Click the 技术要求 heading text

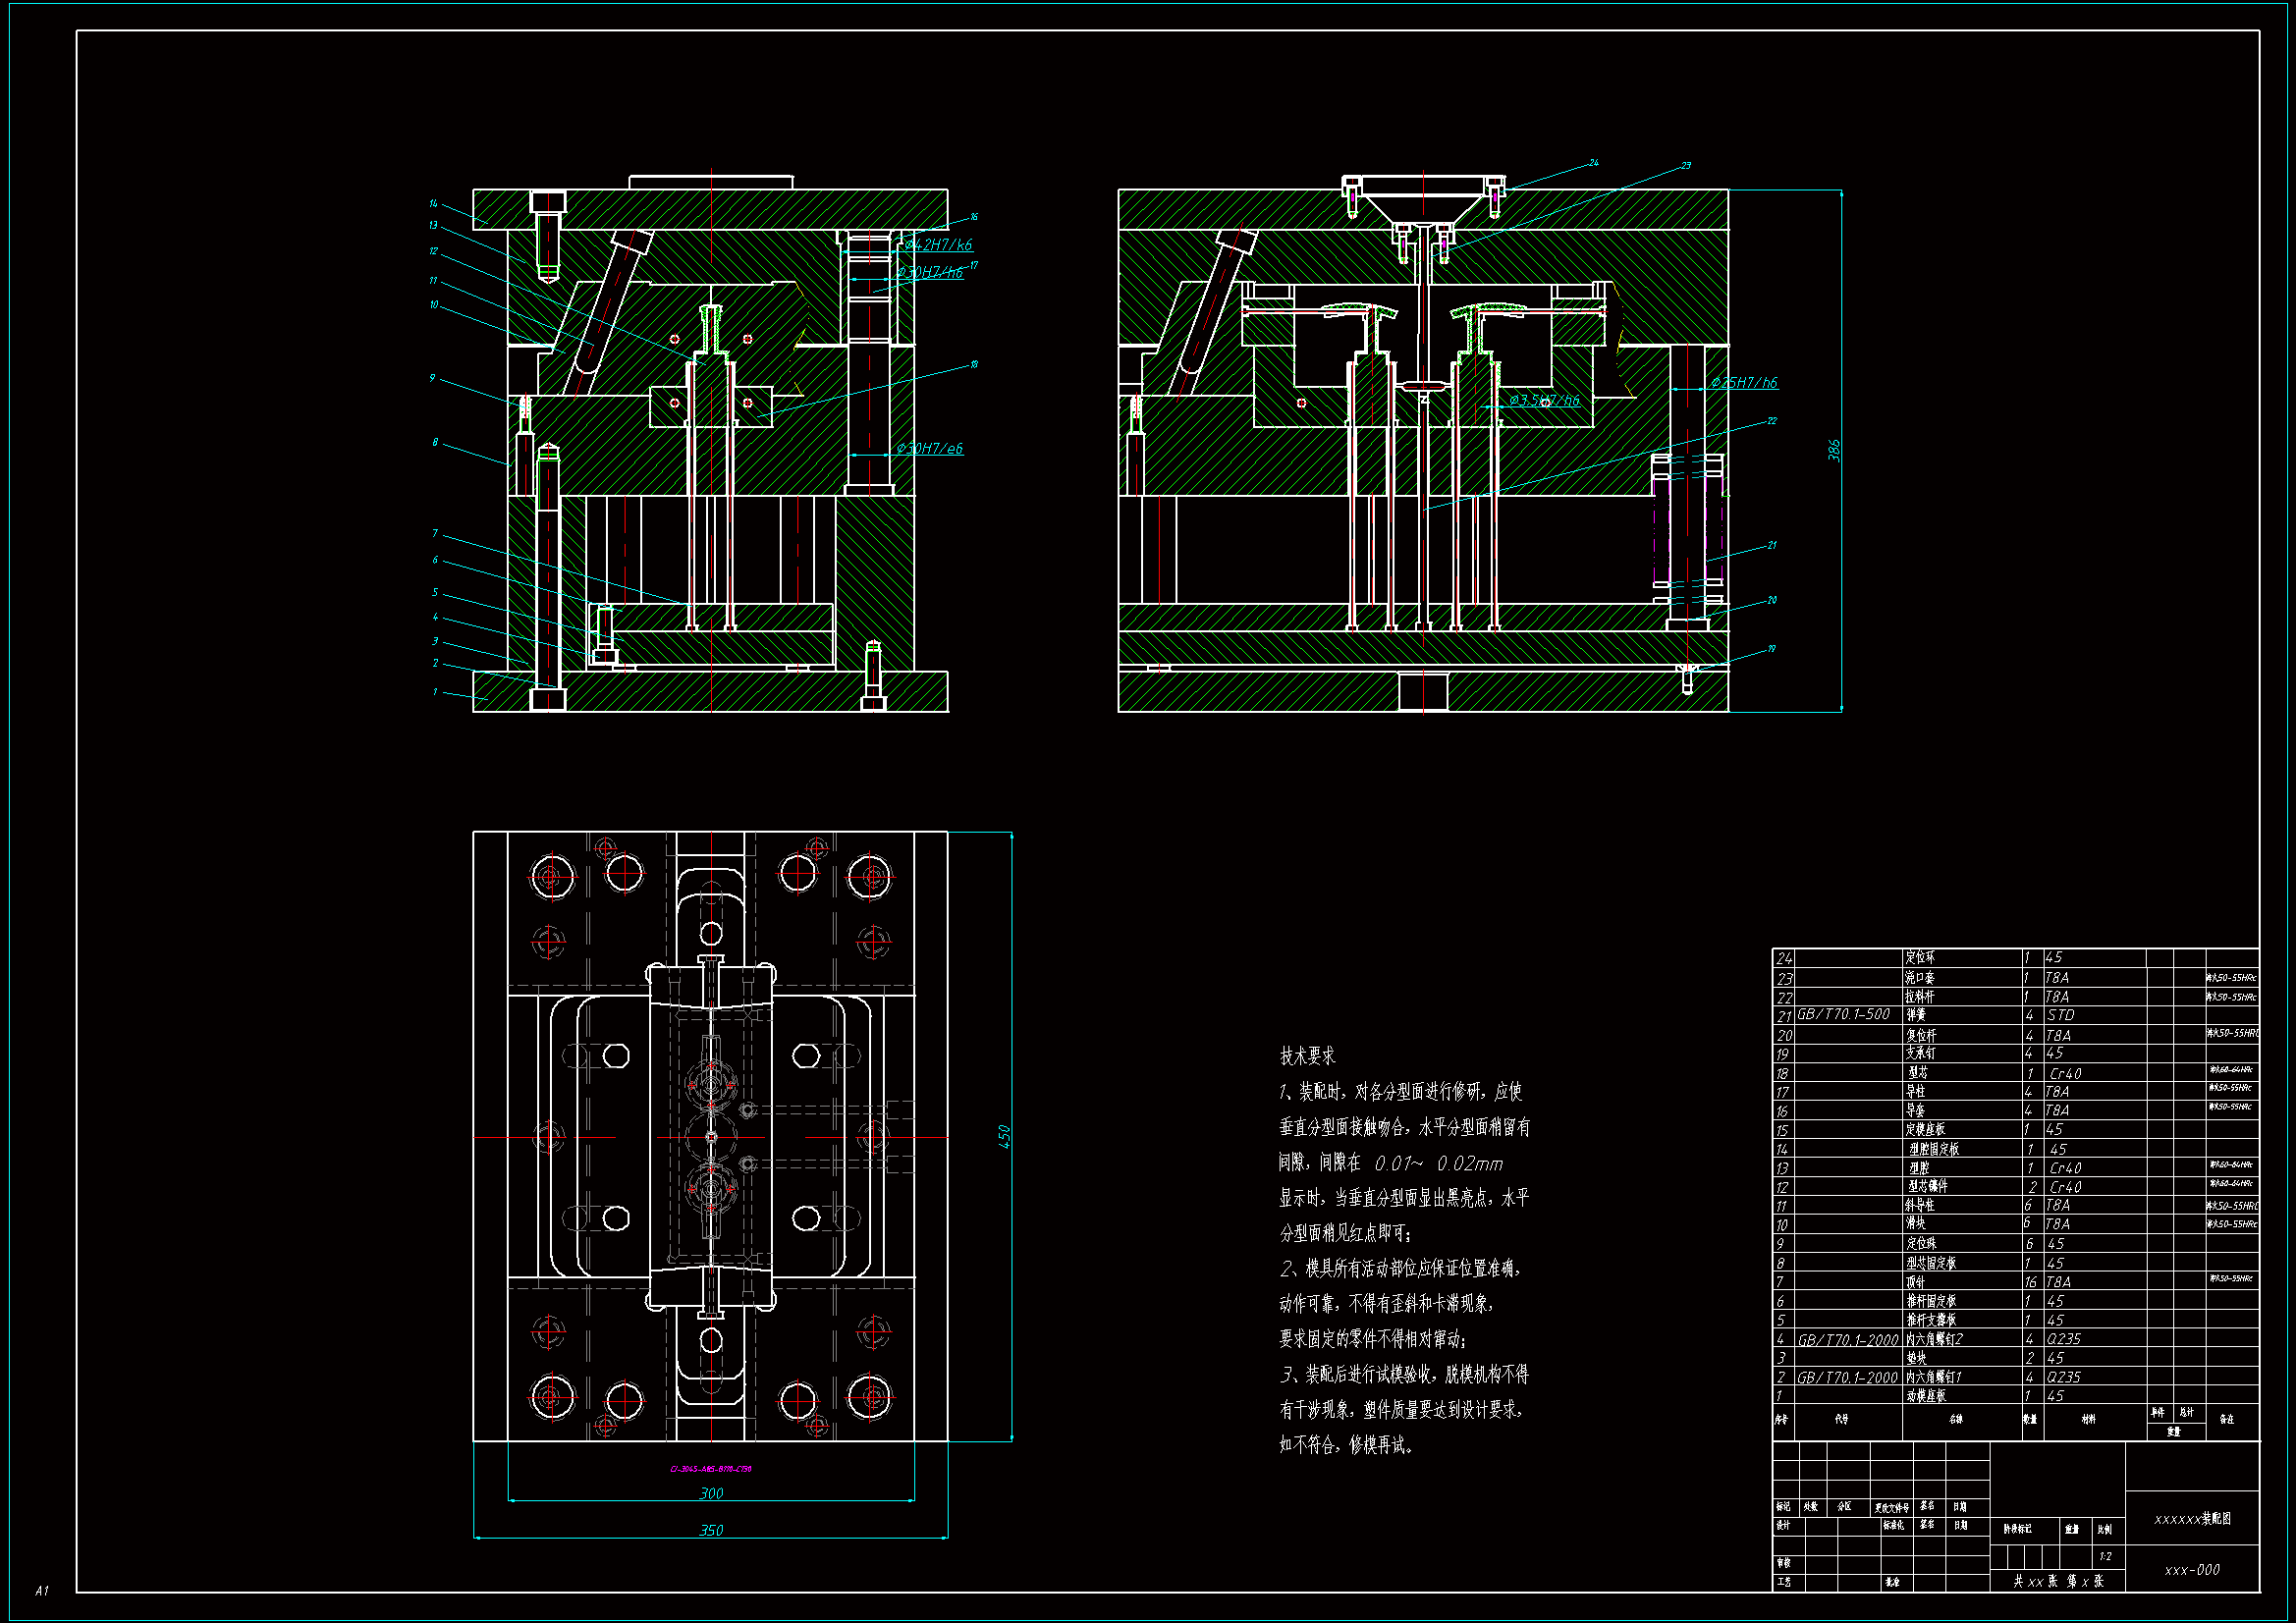1307,1056
